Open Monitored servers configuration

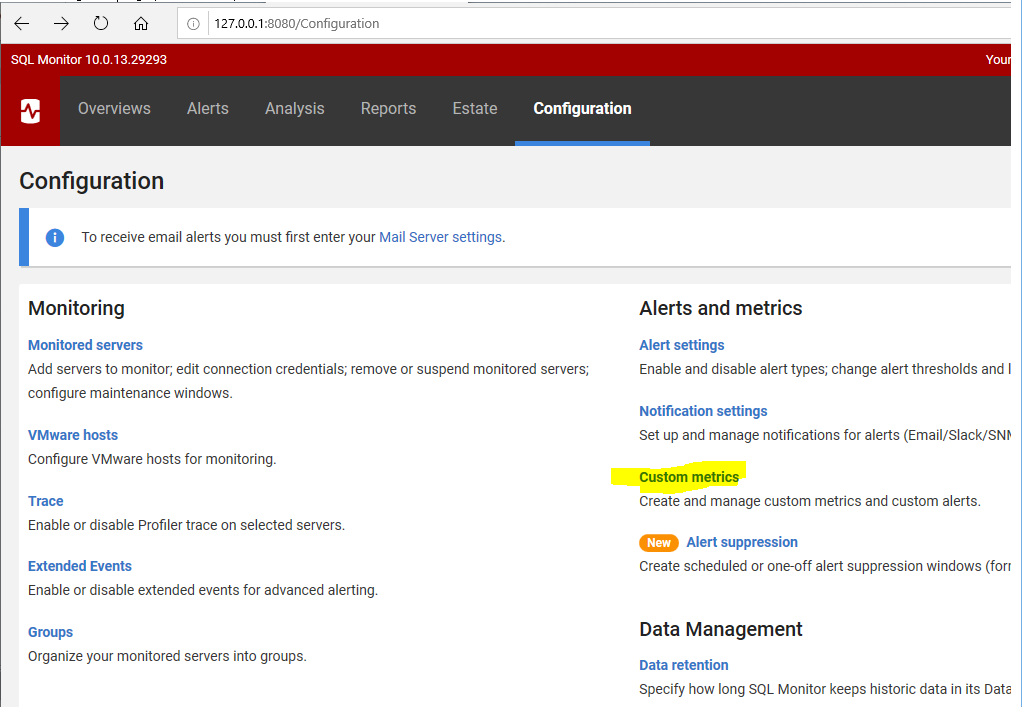coord(85,344)
